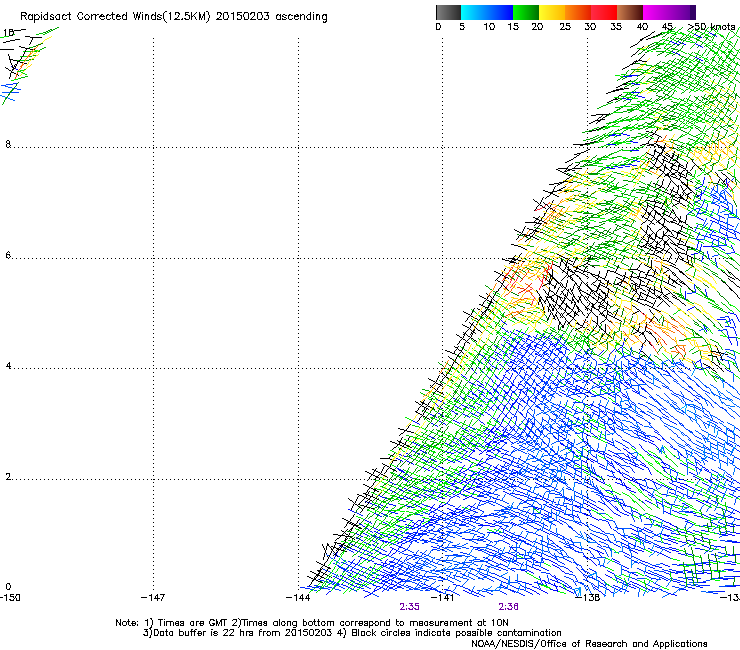
Task: Click latitude label '8' on left axis
Action: pyautogui.click(x=8, y=144)
